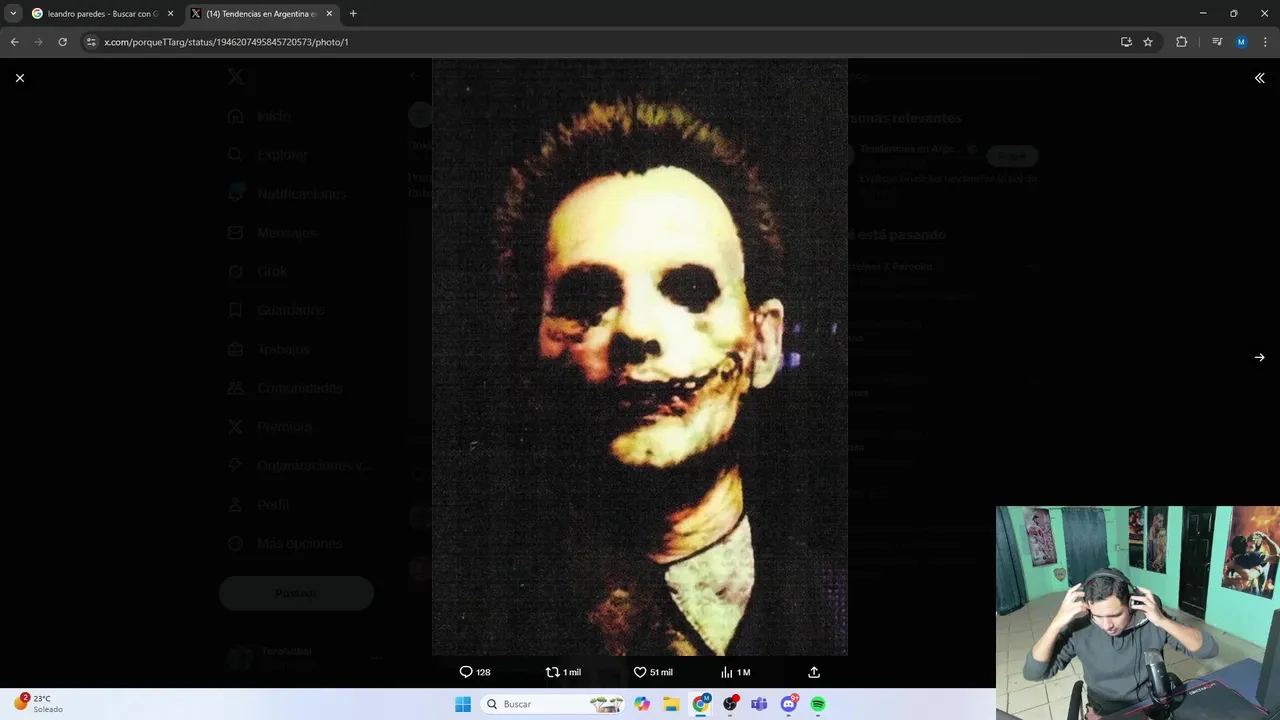Switch to Chrome in the taskbar

pyautogui.click(x=701, y=704)
